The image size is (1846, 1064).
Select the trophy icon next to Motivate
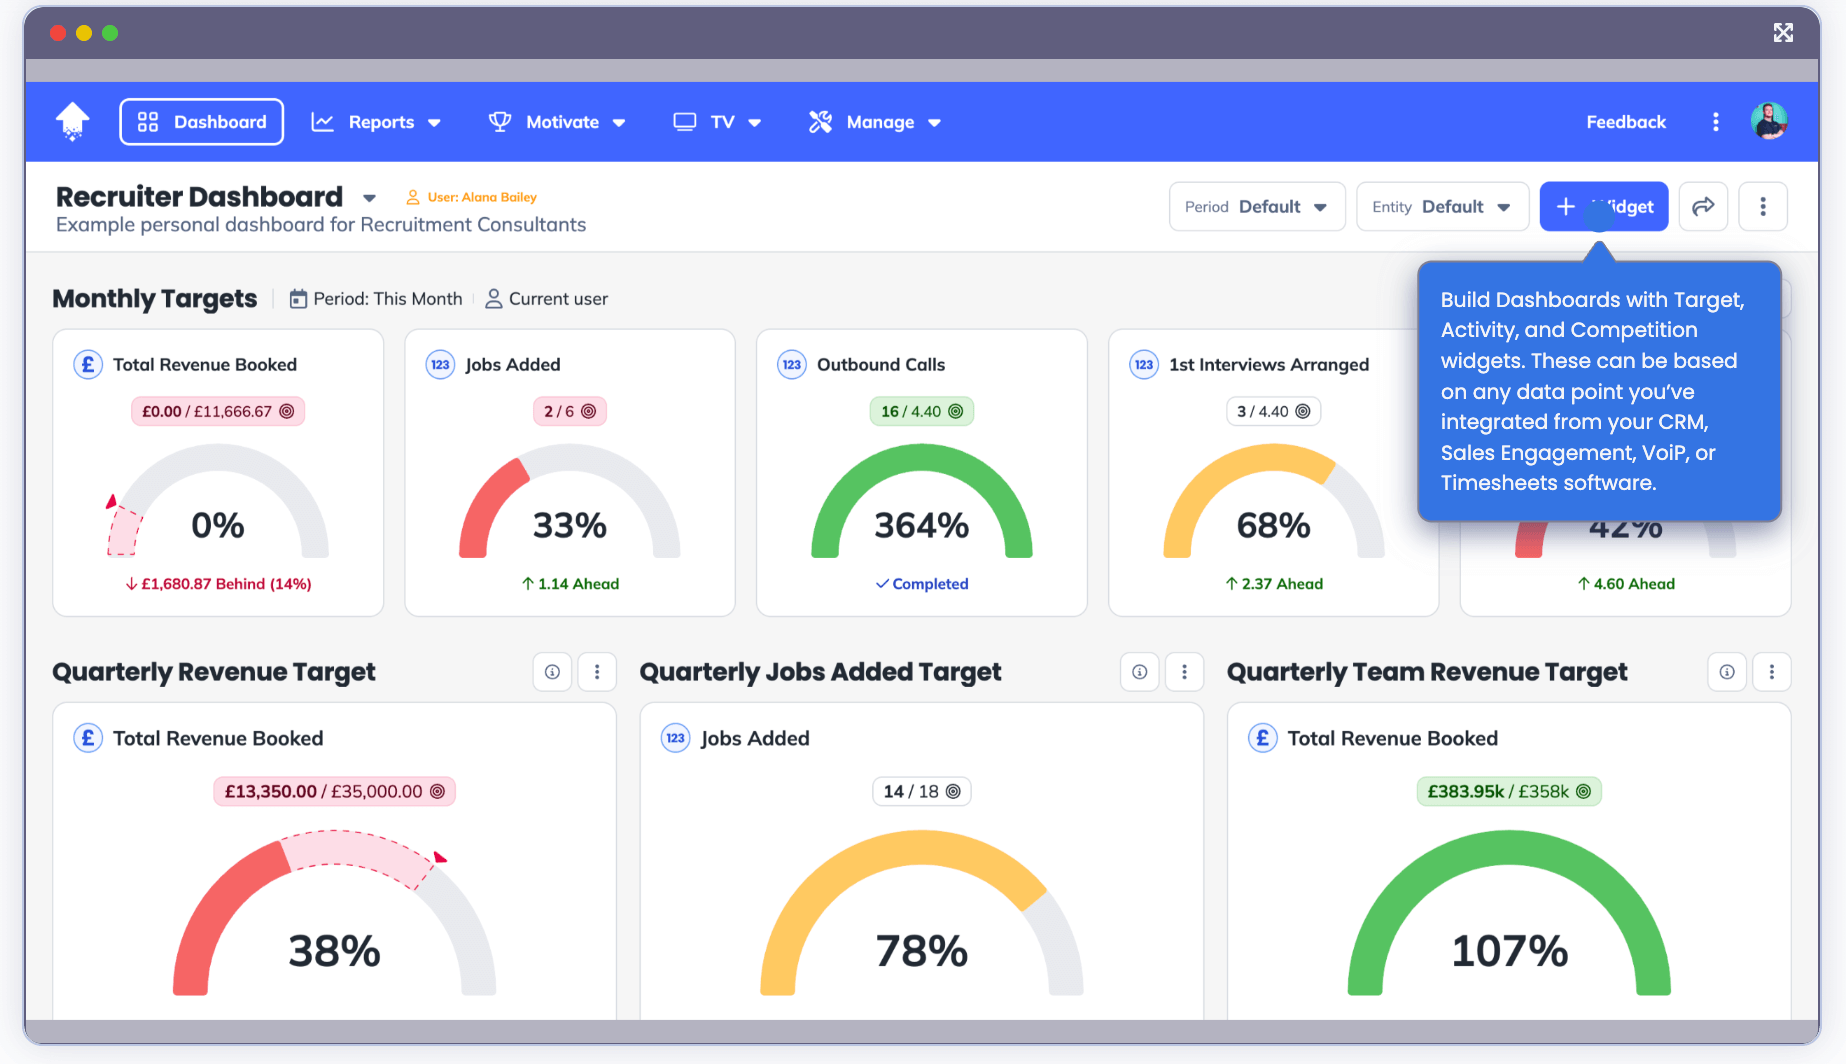tap(500, 121)
